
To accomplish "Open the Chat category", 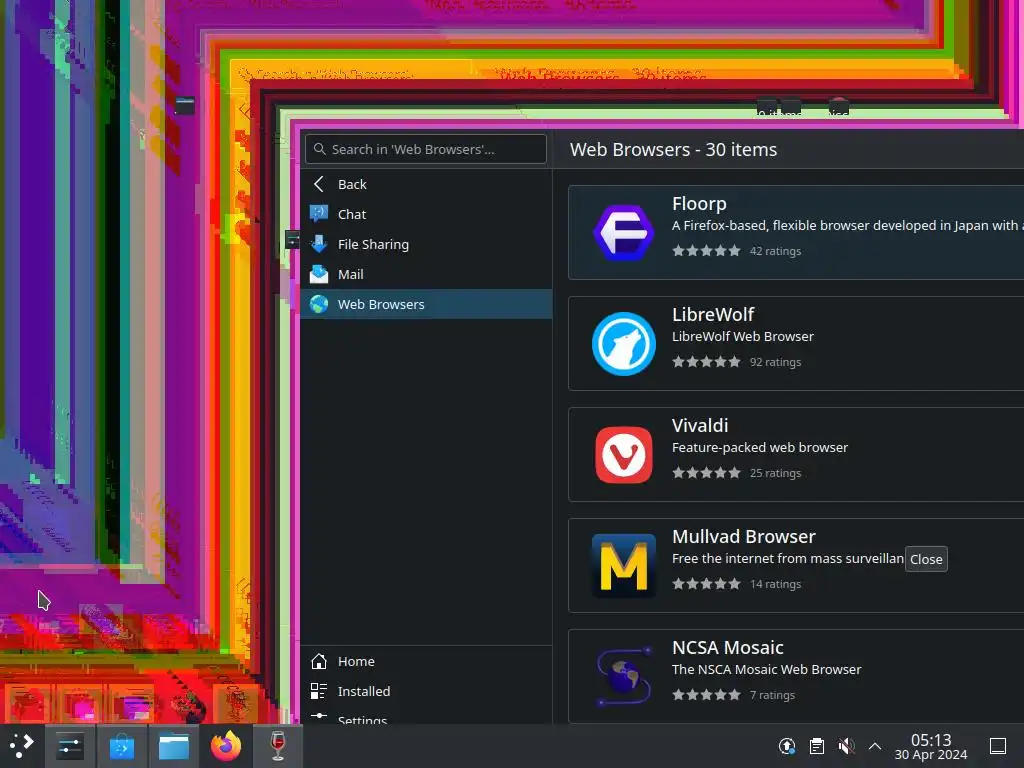I will (426, 214).
